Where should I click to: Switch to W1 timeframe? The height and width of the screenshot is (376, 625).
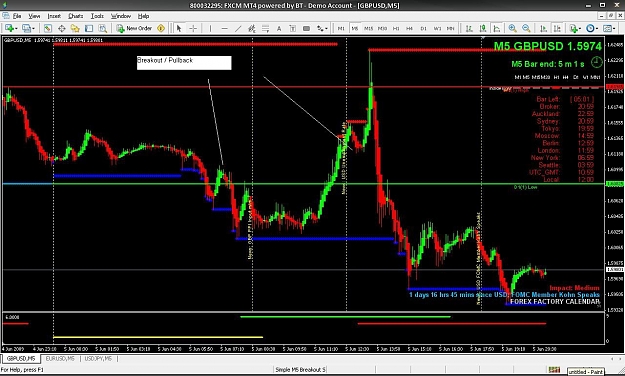click(437, 28)
